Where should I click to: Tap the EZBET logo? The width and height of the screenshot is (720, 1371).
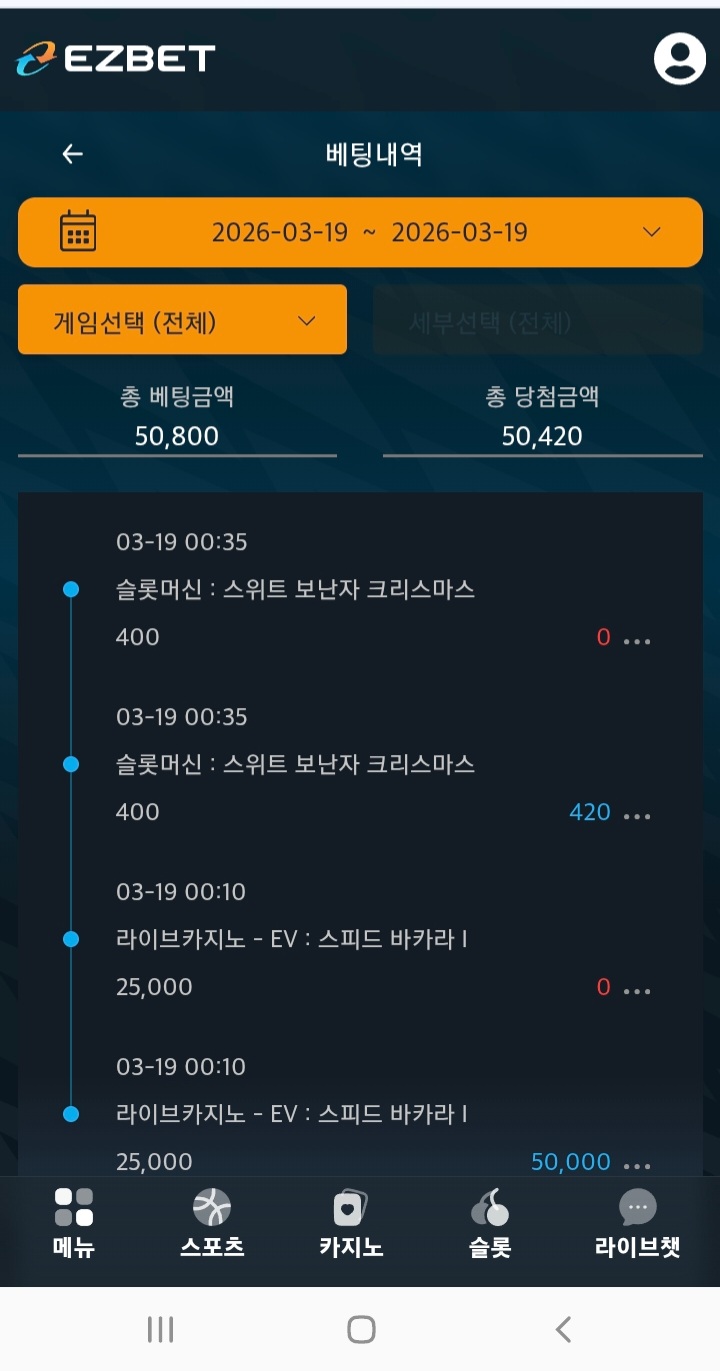116,59
